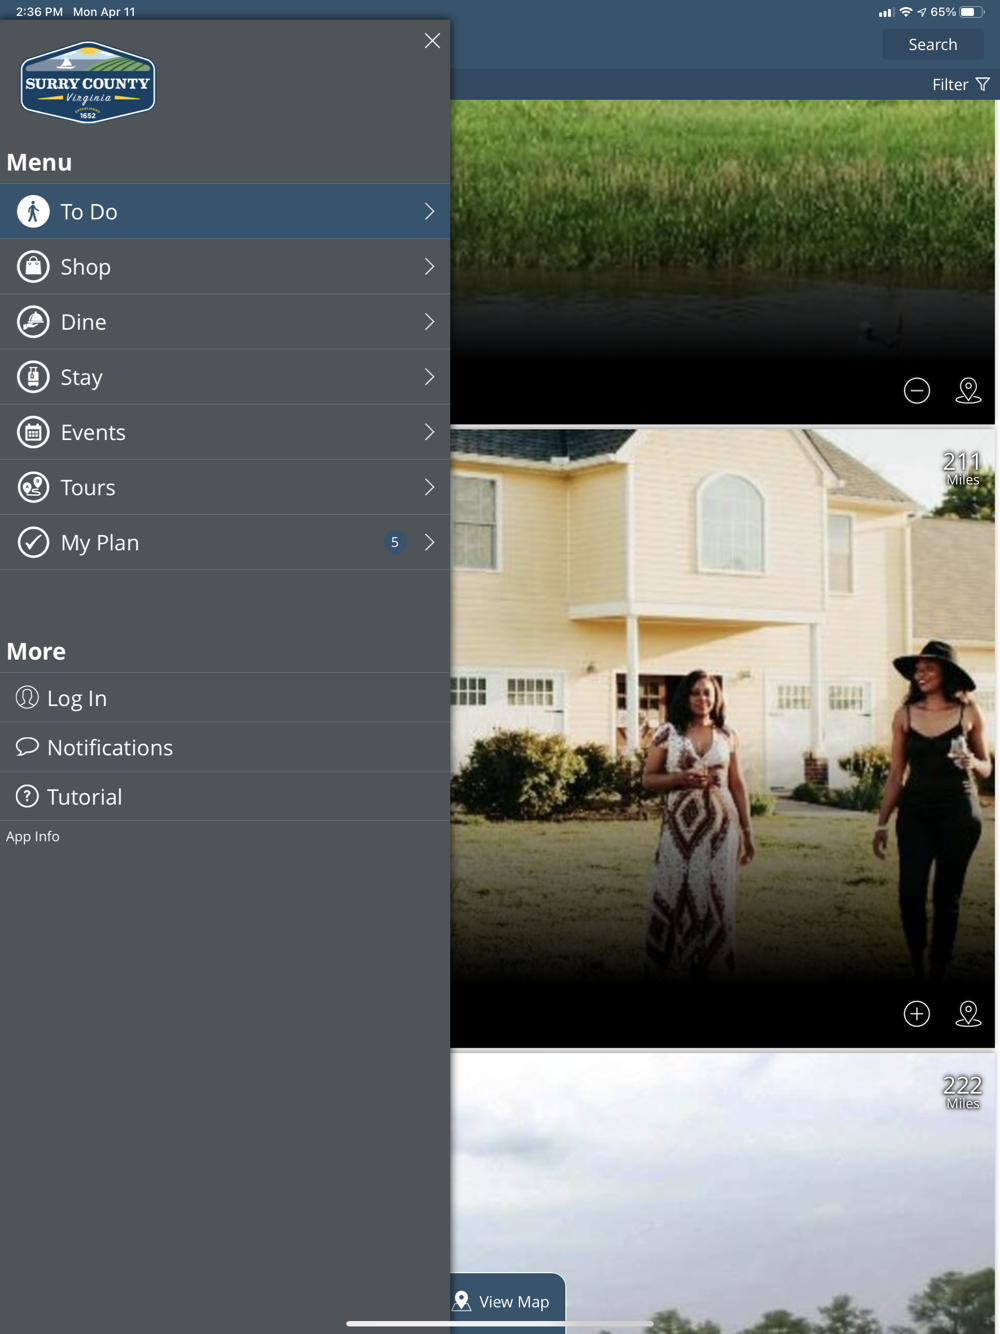
Task: Select Log In
Action: coord(225,697)
